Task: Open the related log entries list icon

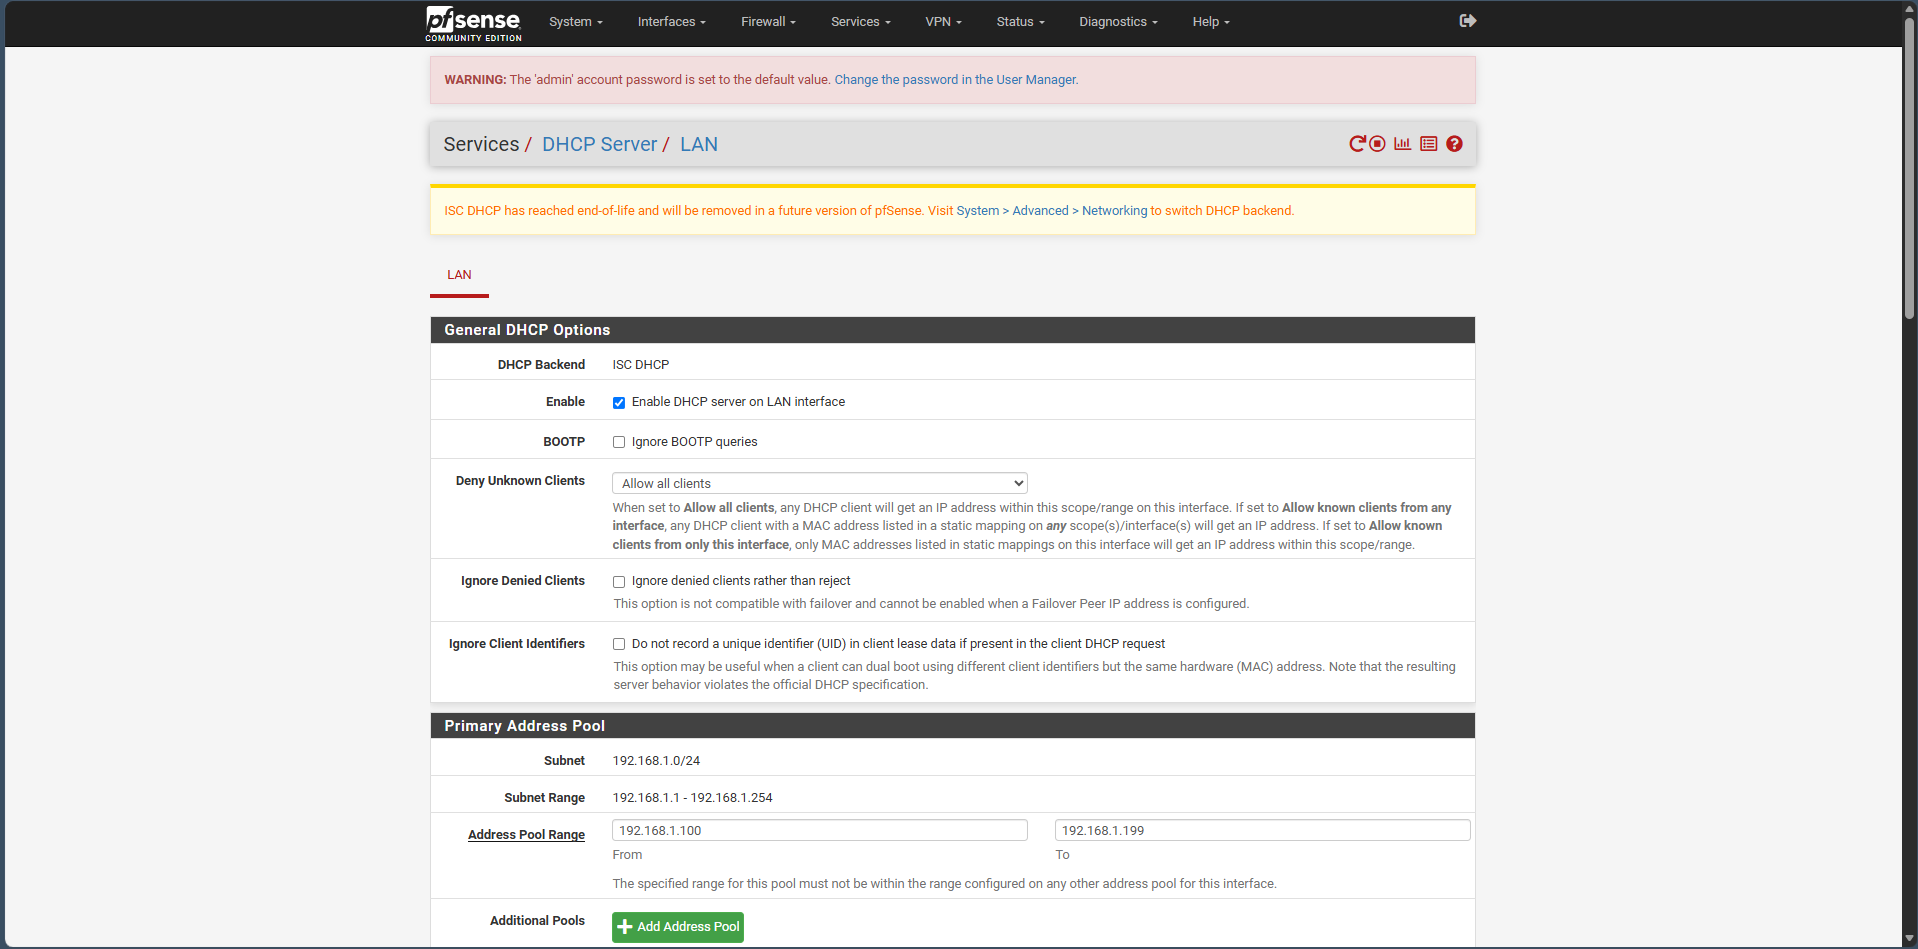Action: coord(1428,144)
